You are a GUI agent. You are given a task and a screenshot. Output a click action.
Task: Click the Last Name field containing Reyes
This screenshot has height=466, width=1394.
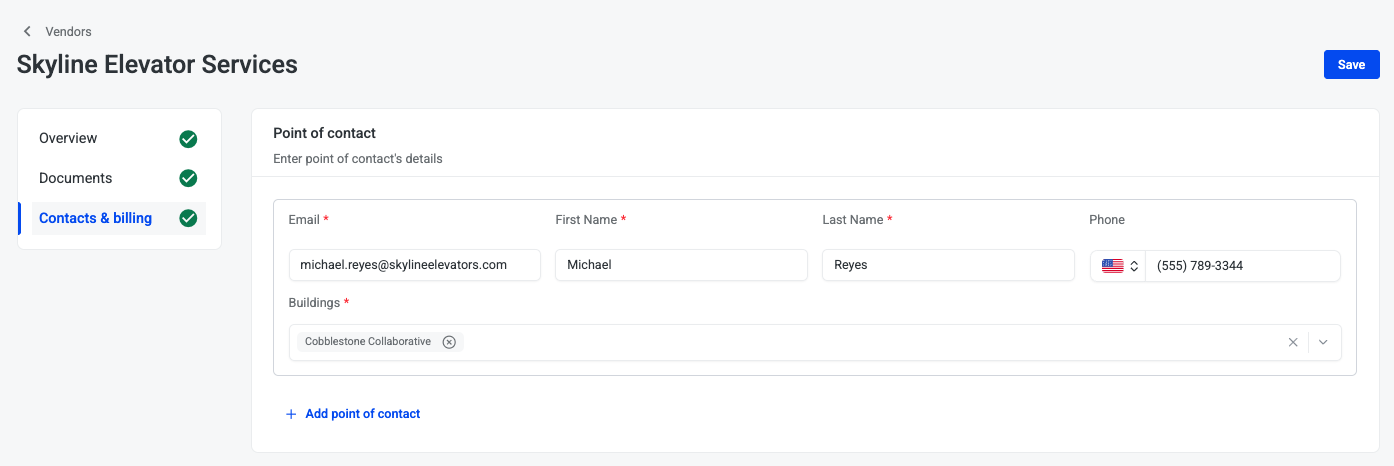pyautogui.click(x=948, y=265)
